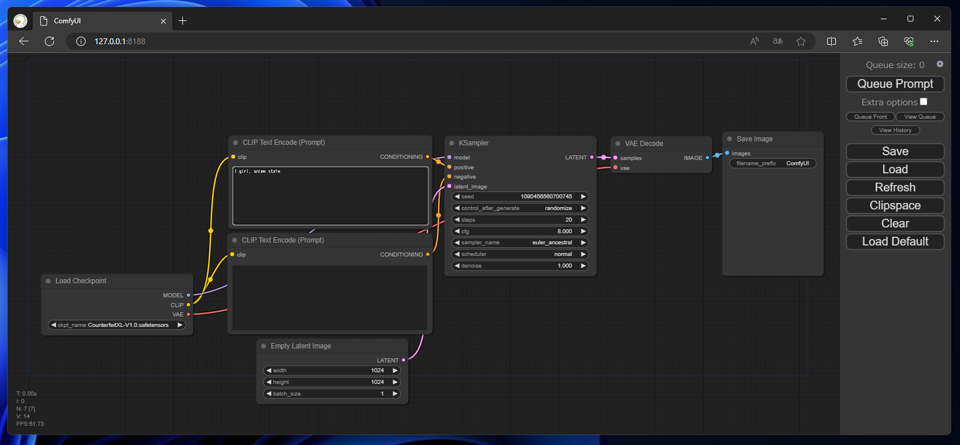The height and width of the screenshot is (445, 960).
Task: Click the sidebar Refresh button
Action: pyautogui.click(x=895, y=187)
